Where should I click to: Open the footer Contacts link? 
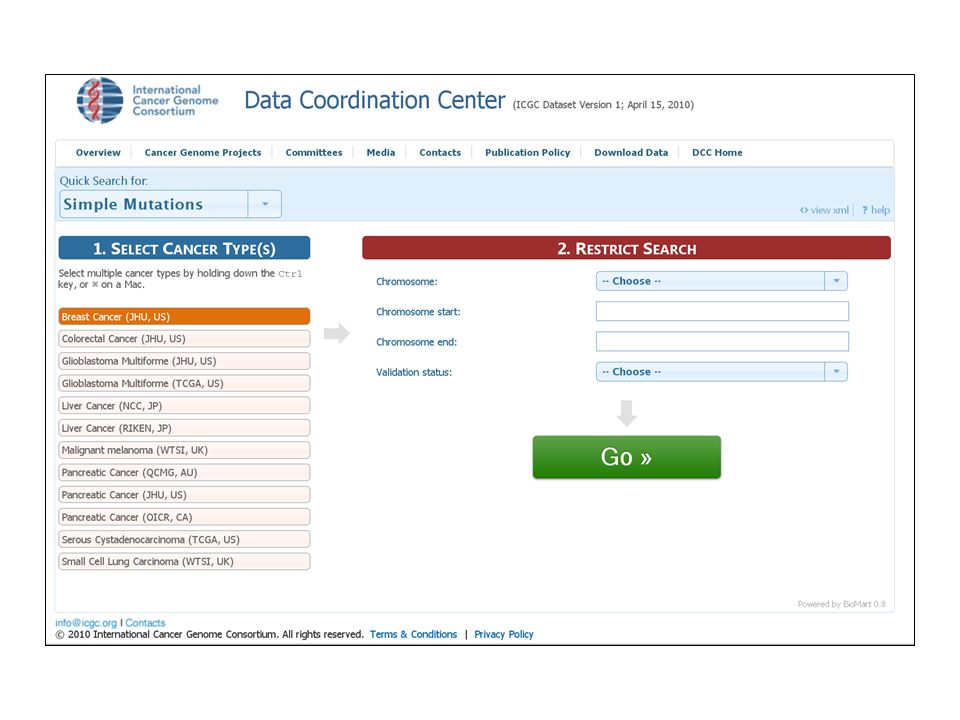coord(145,623)
